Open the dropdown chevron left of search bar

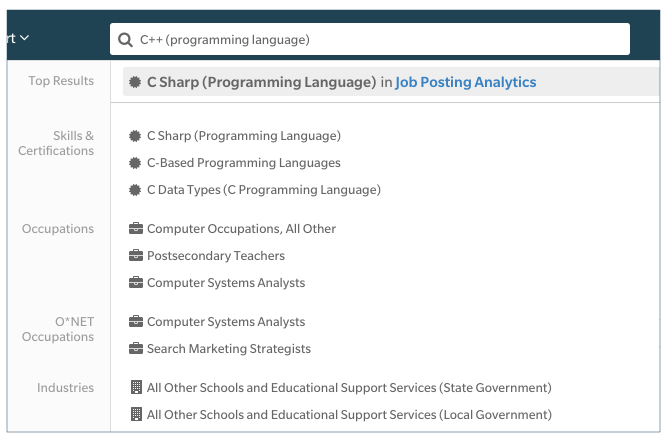[25, 38]
